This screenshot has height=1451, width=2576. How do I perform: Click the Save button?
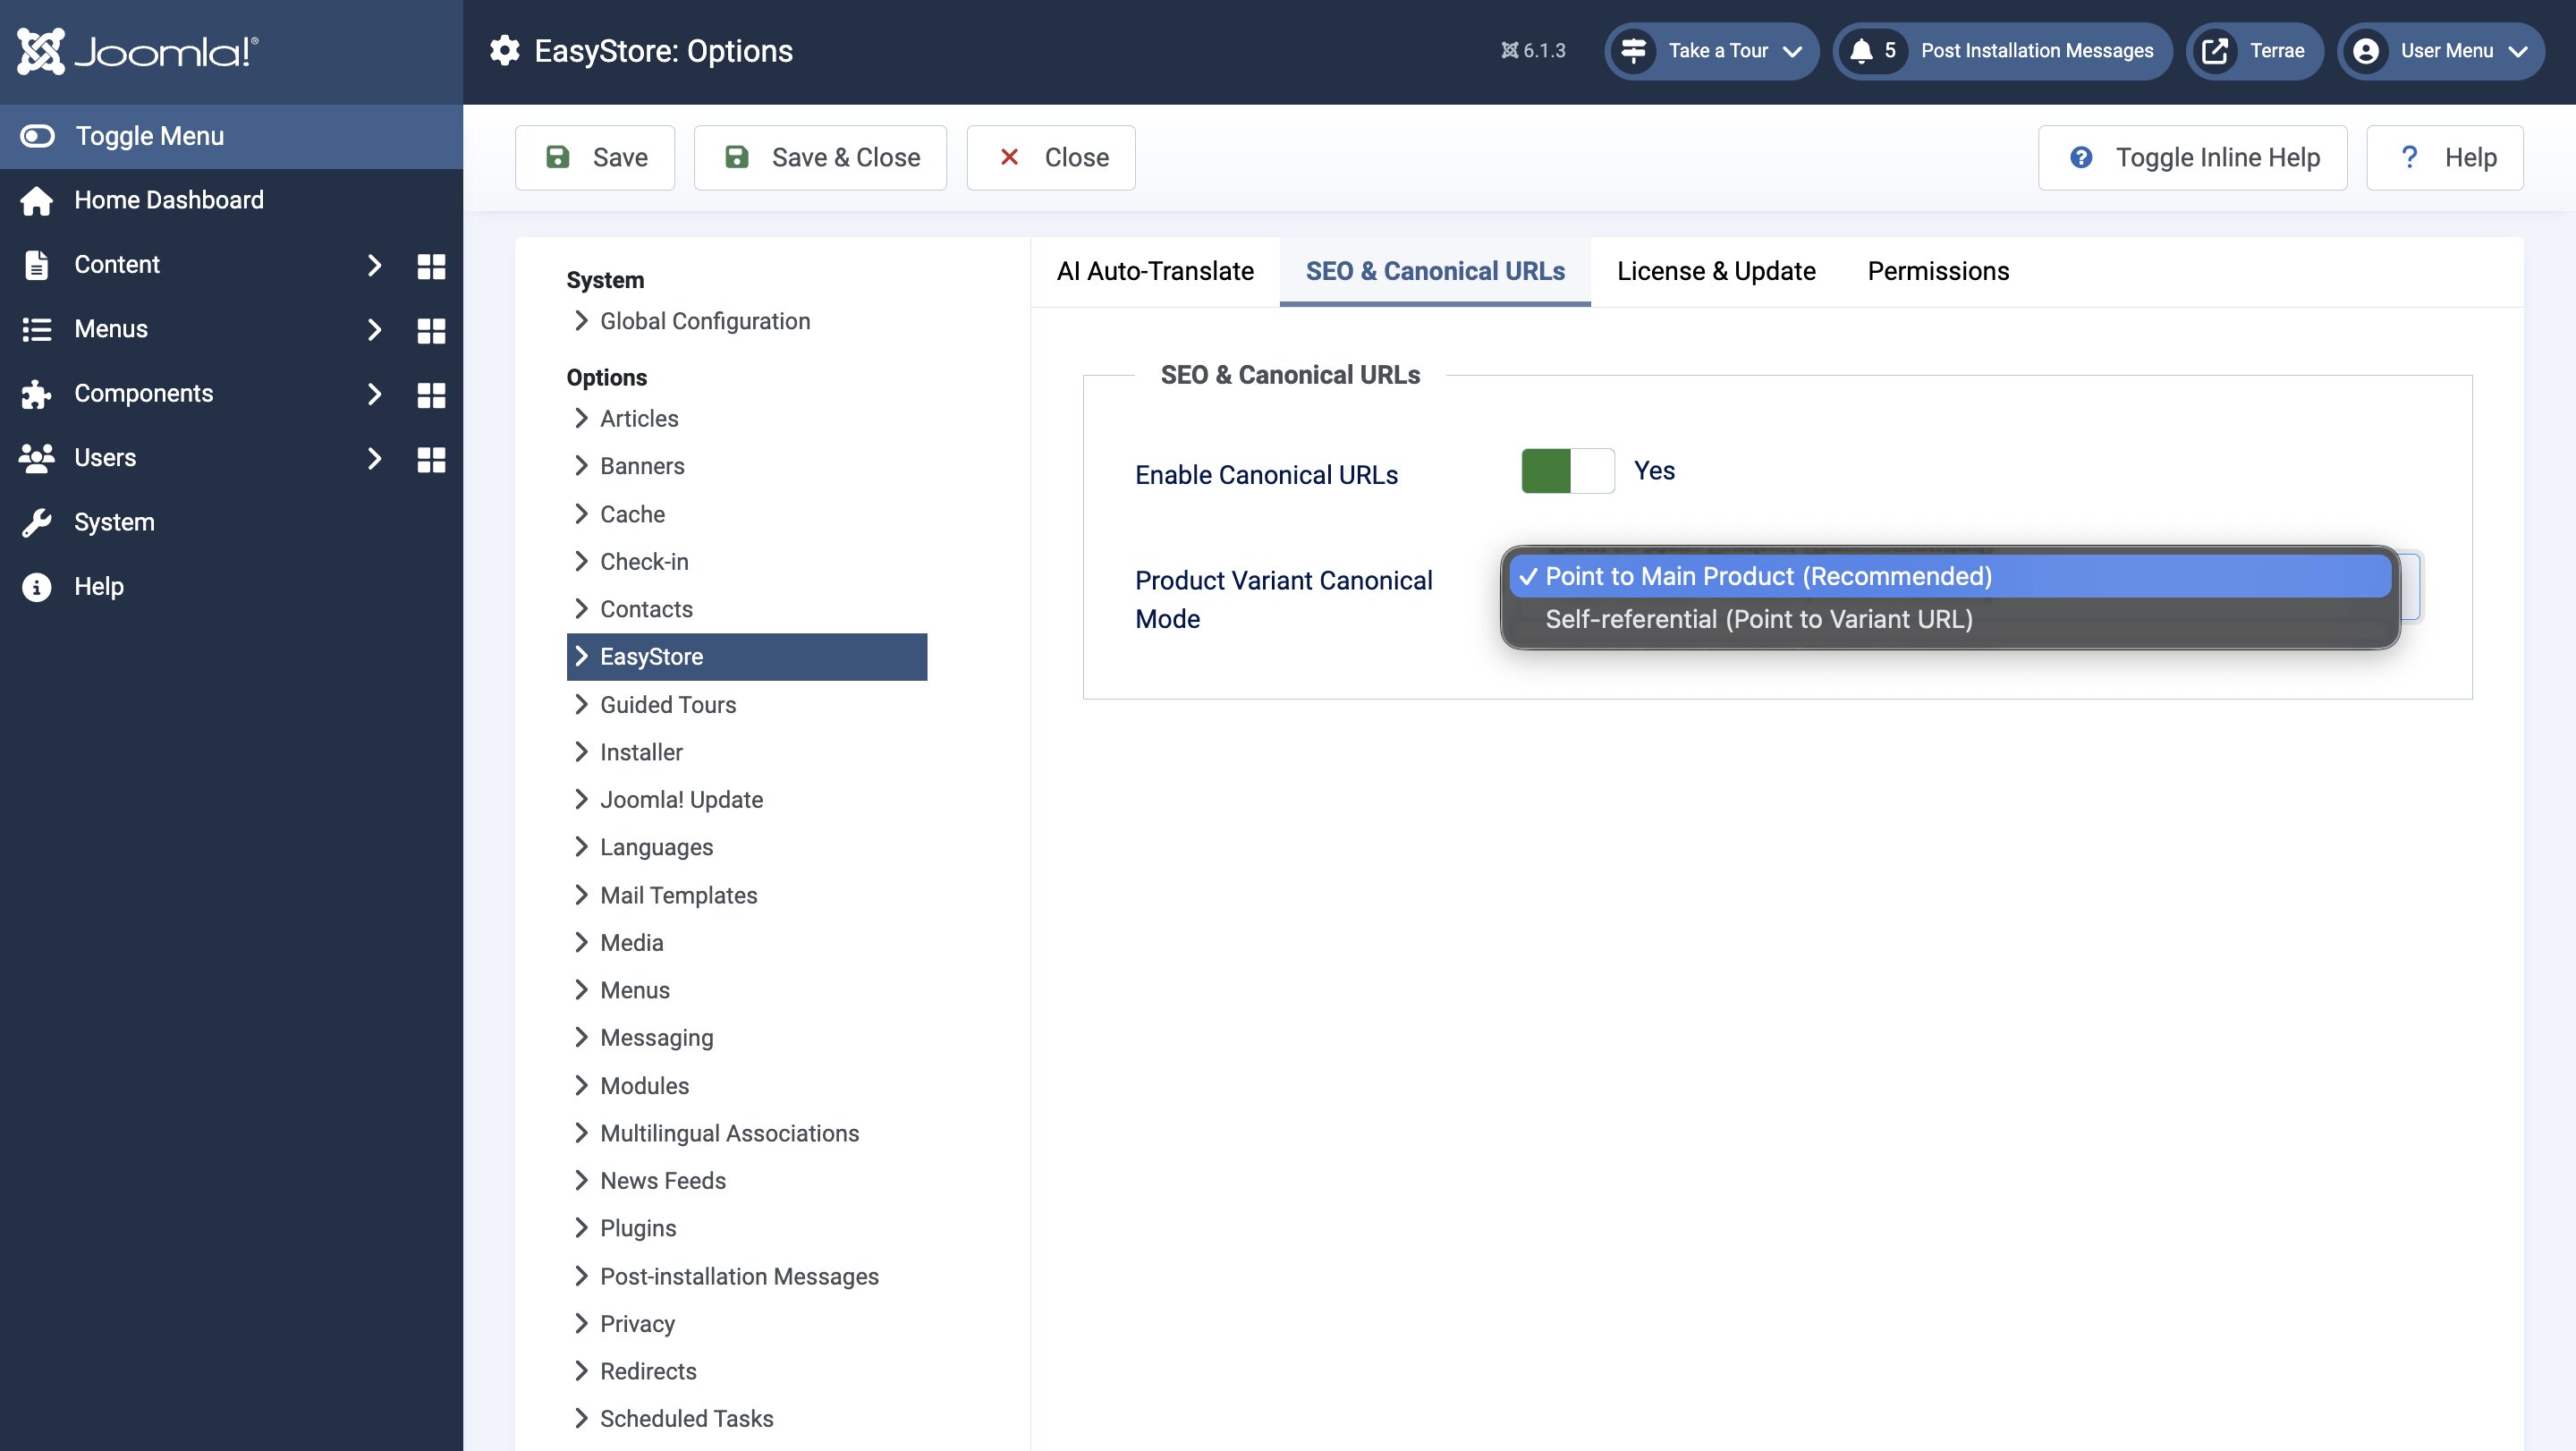[595, 158]
